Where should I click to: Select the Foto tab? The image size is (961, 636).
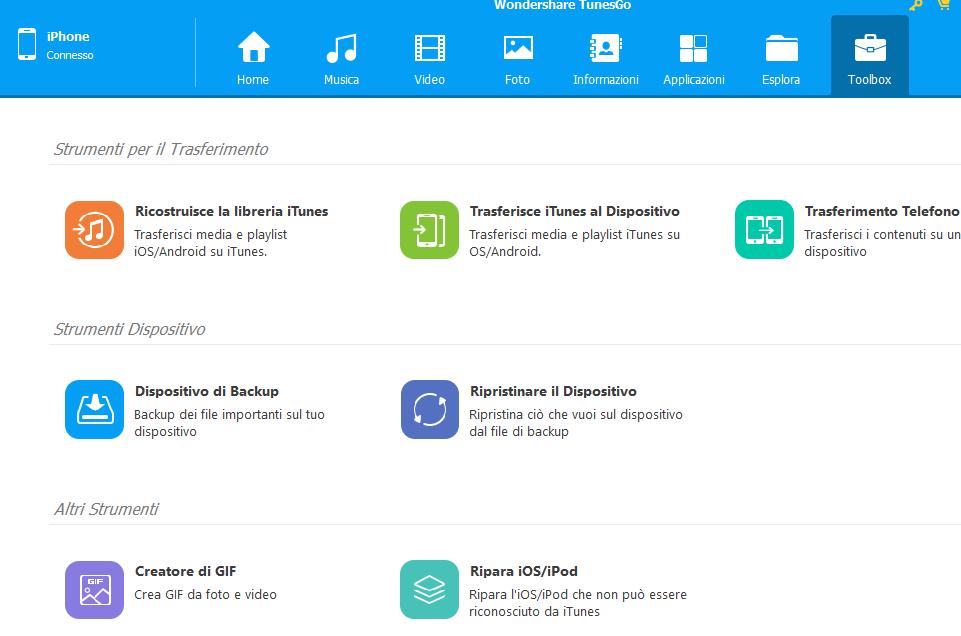518,58
